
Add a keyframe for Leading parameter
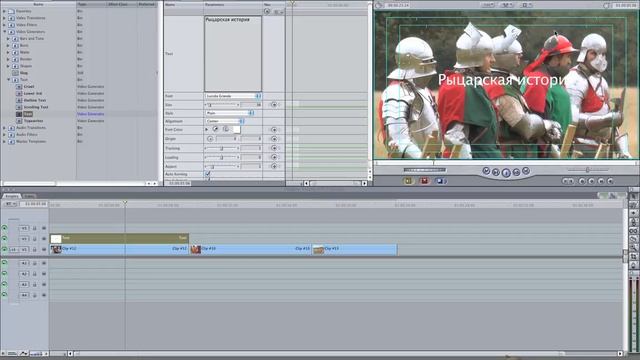tap(274, 157)
